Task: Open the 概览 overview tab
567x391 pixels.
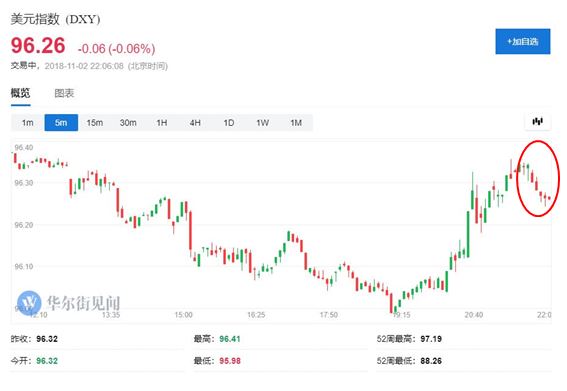Action: point(21,93)
